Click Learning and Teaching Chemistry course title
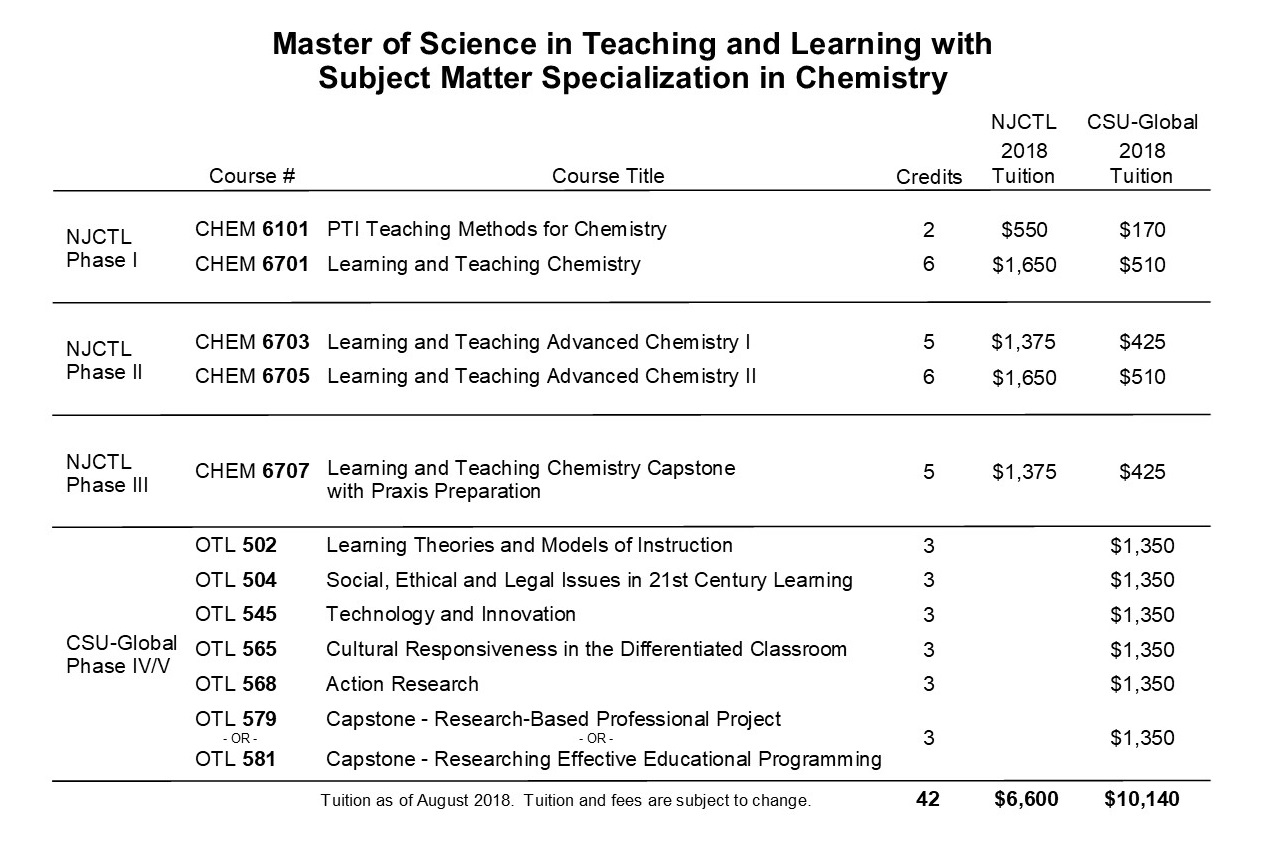 coord(484,265)
